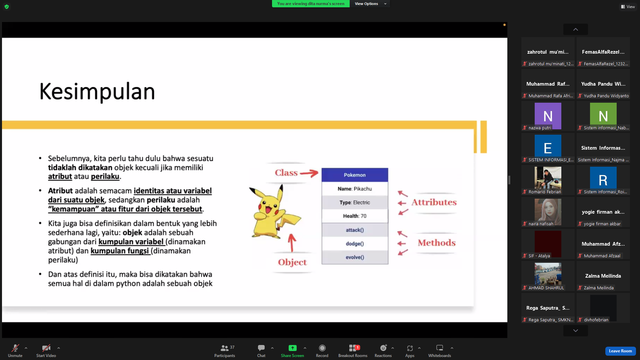Select Yudha Pandu Widyanto participant tile
This screenshot has height=360, width=640.
[x=603, y=84]
